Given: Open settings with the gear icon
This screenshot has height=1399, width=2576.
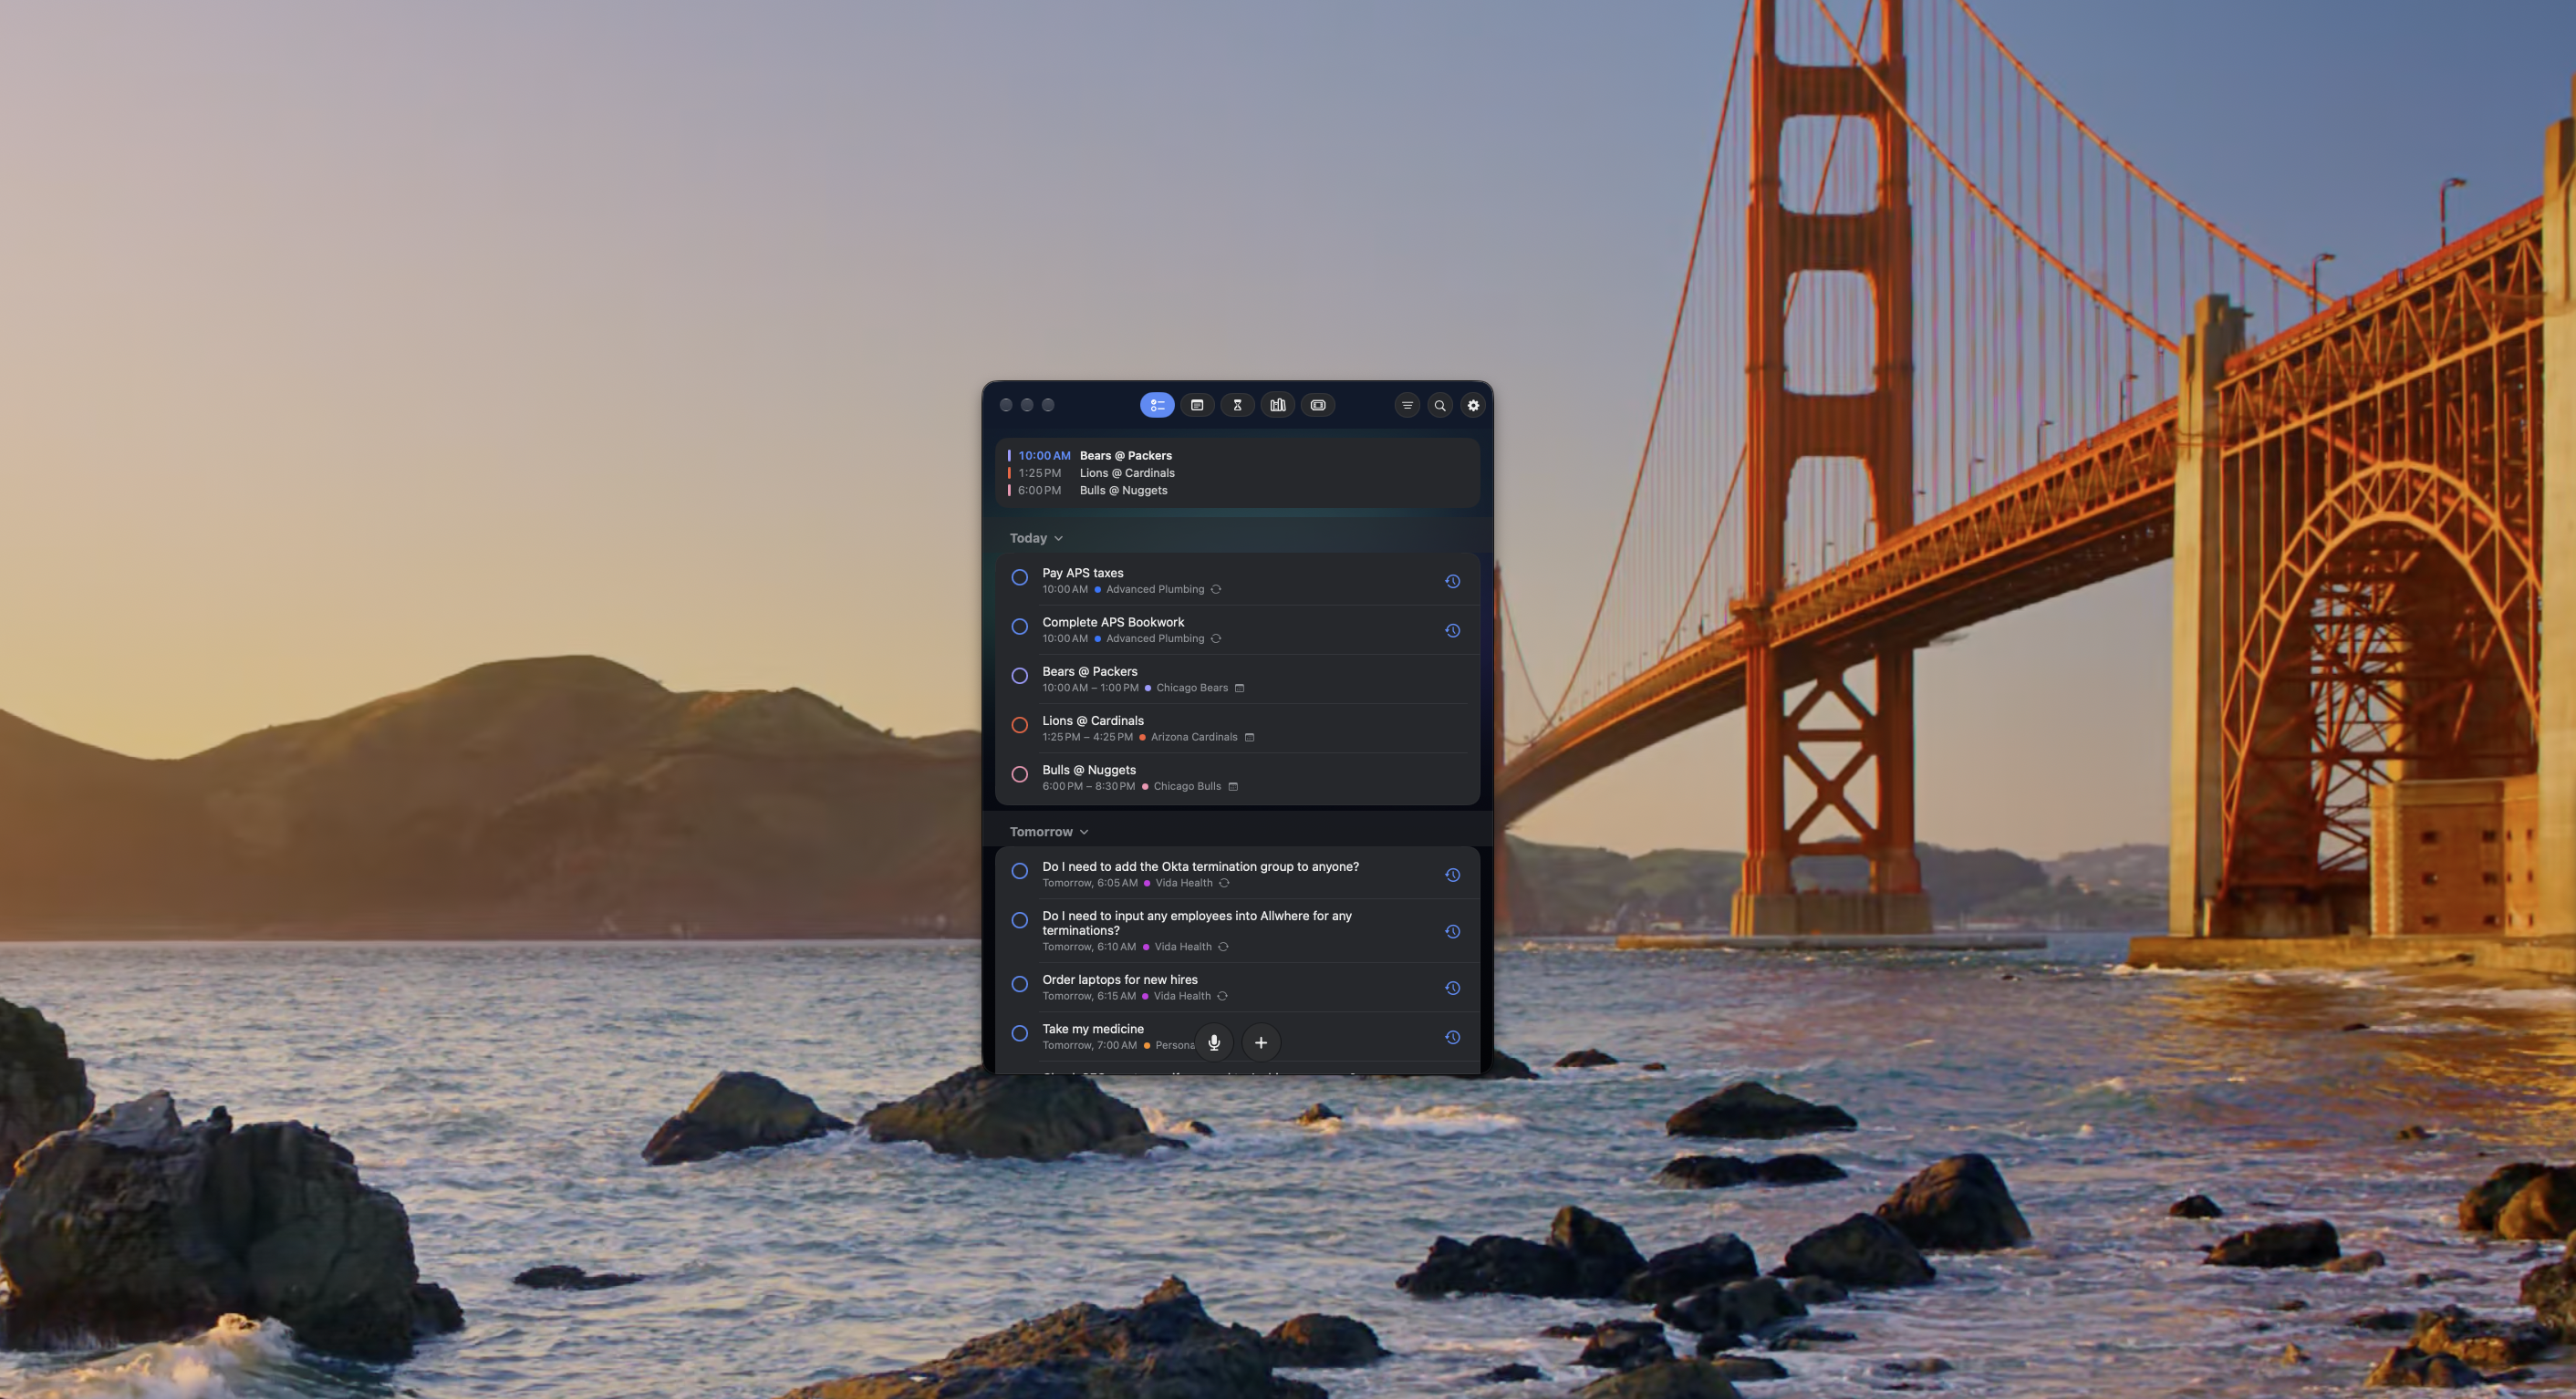Looking at the screenshot, I should point(1473,405).
